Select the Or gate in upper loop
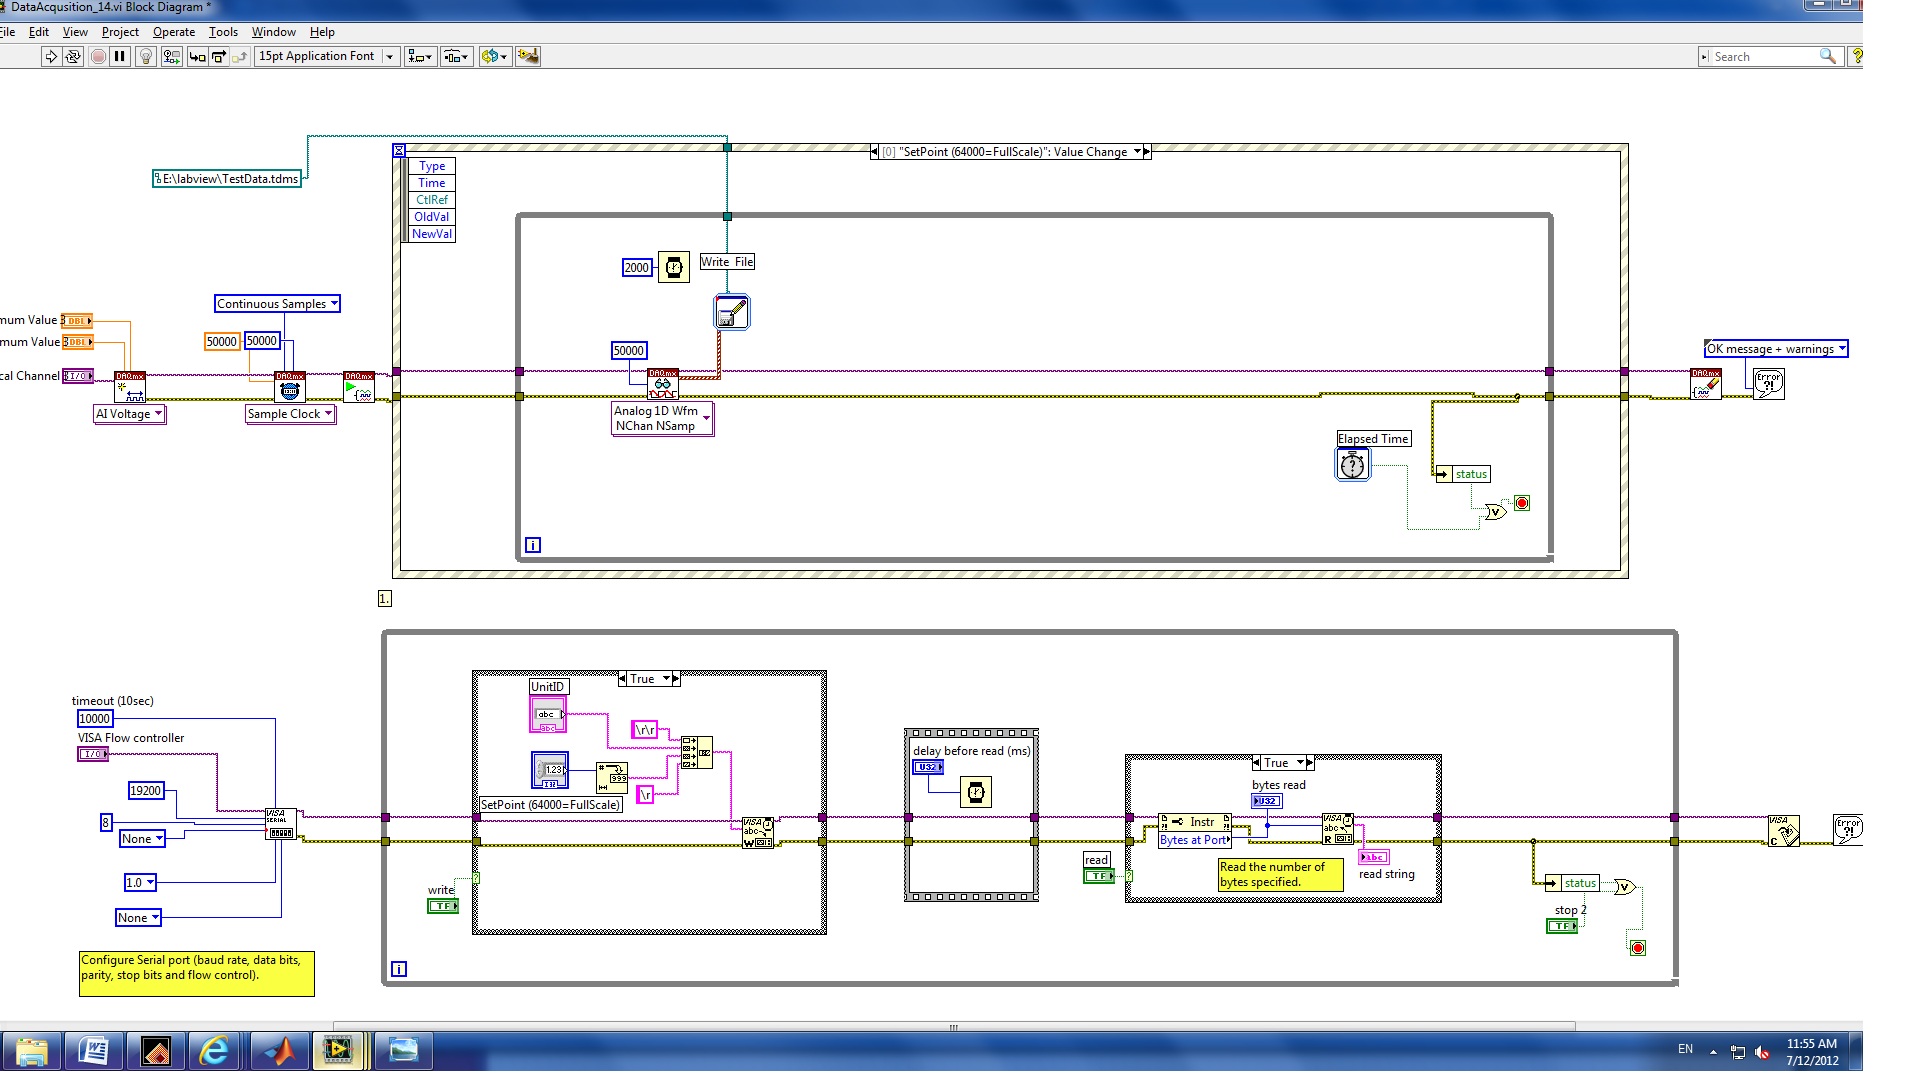Viewport: 1920px width, 1080px height. click(1495, 512)
